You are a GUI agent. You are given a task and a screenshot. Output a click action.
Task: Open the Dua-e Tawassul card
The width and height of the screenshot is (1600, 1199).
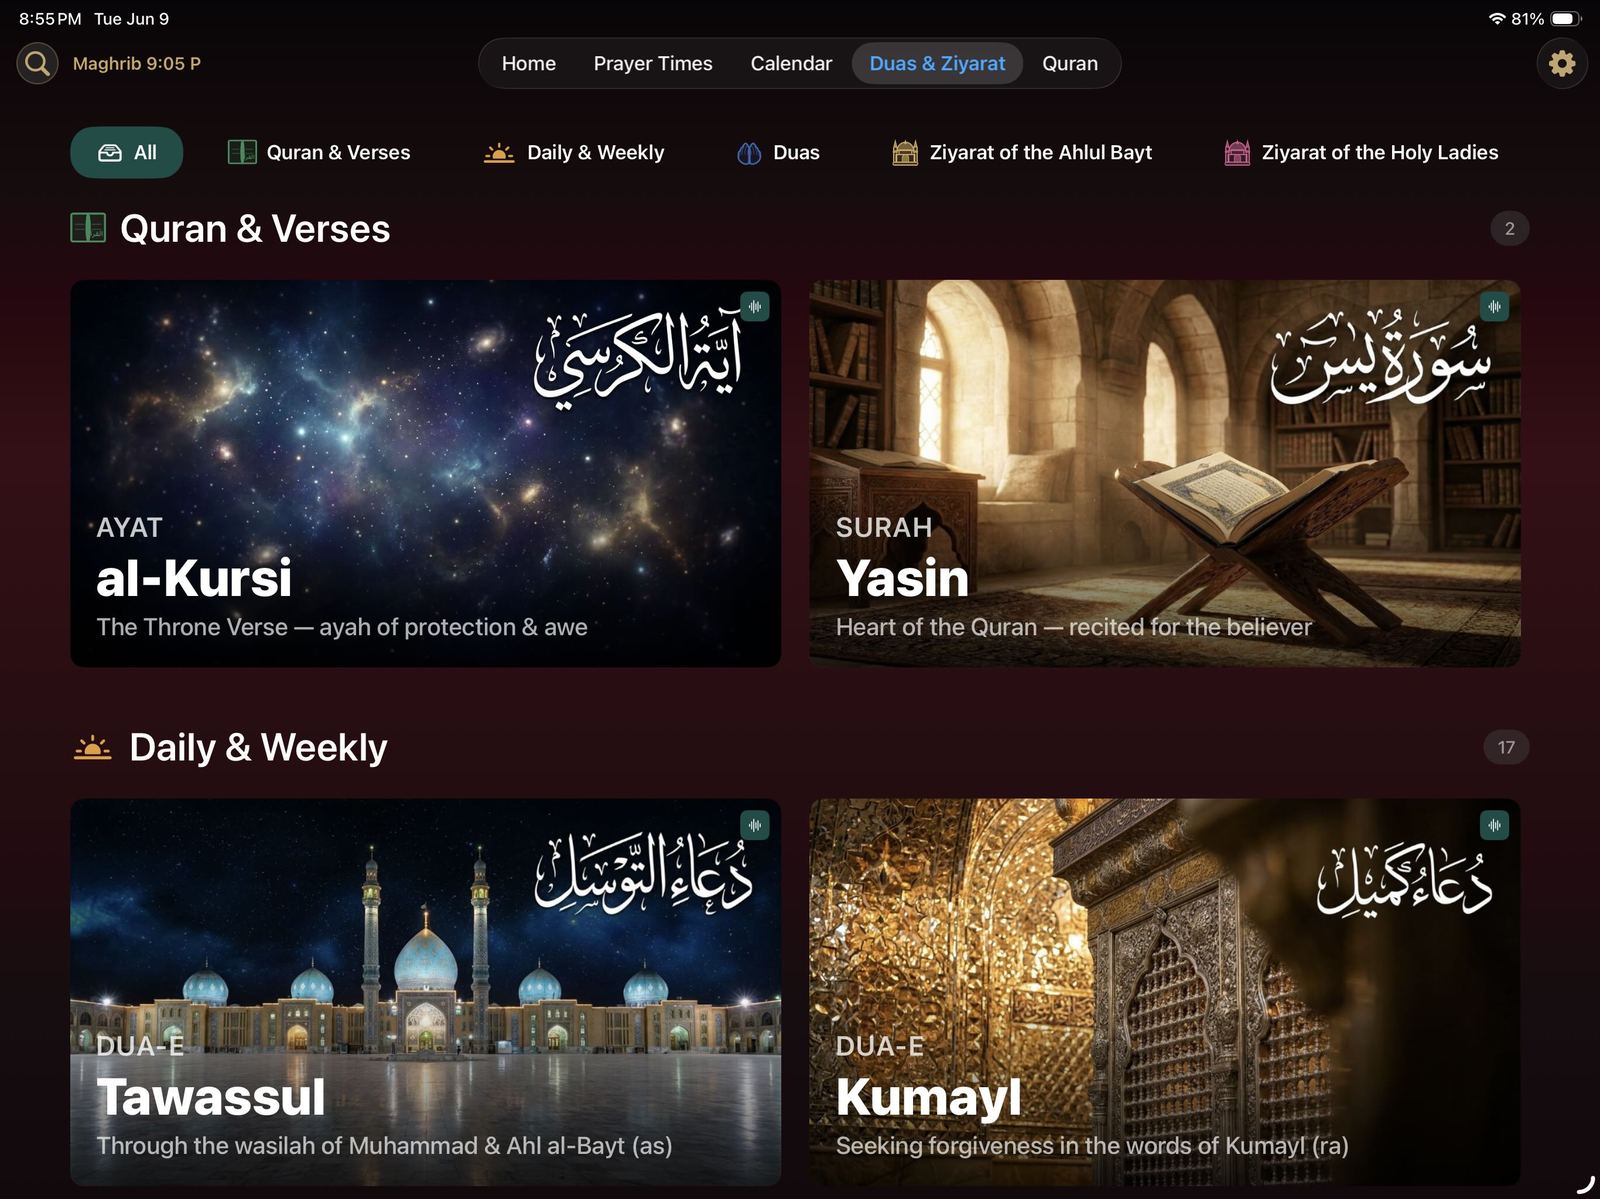(x=425, y=992)
